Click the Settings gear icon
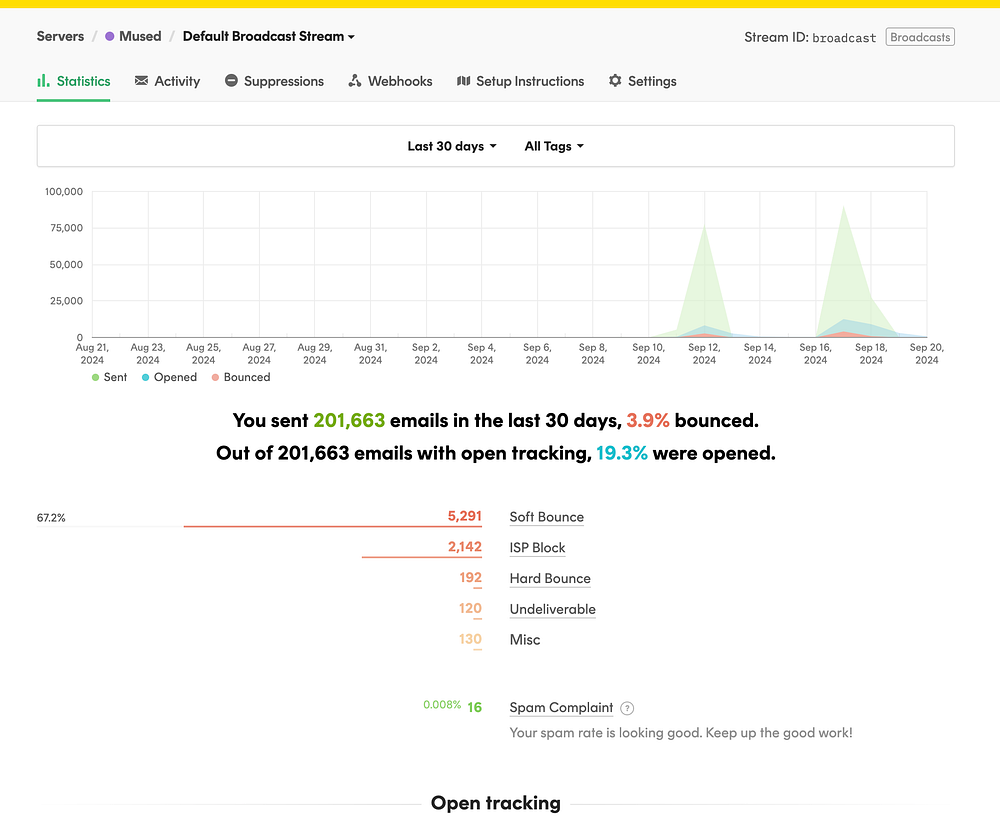The image size is (1000, 819). click(615, 80)
